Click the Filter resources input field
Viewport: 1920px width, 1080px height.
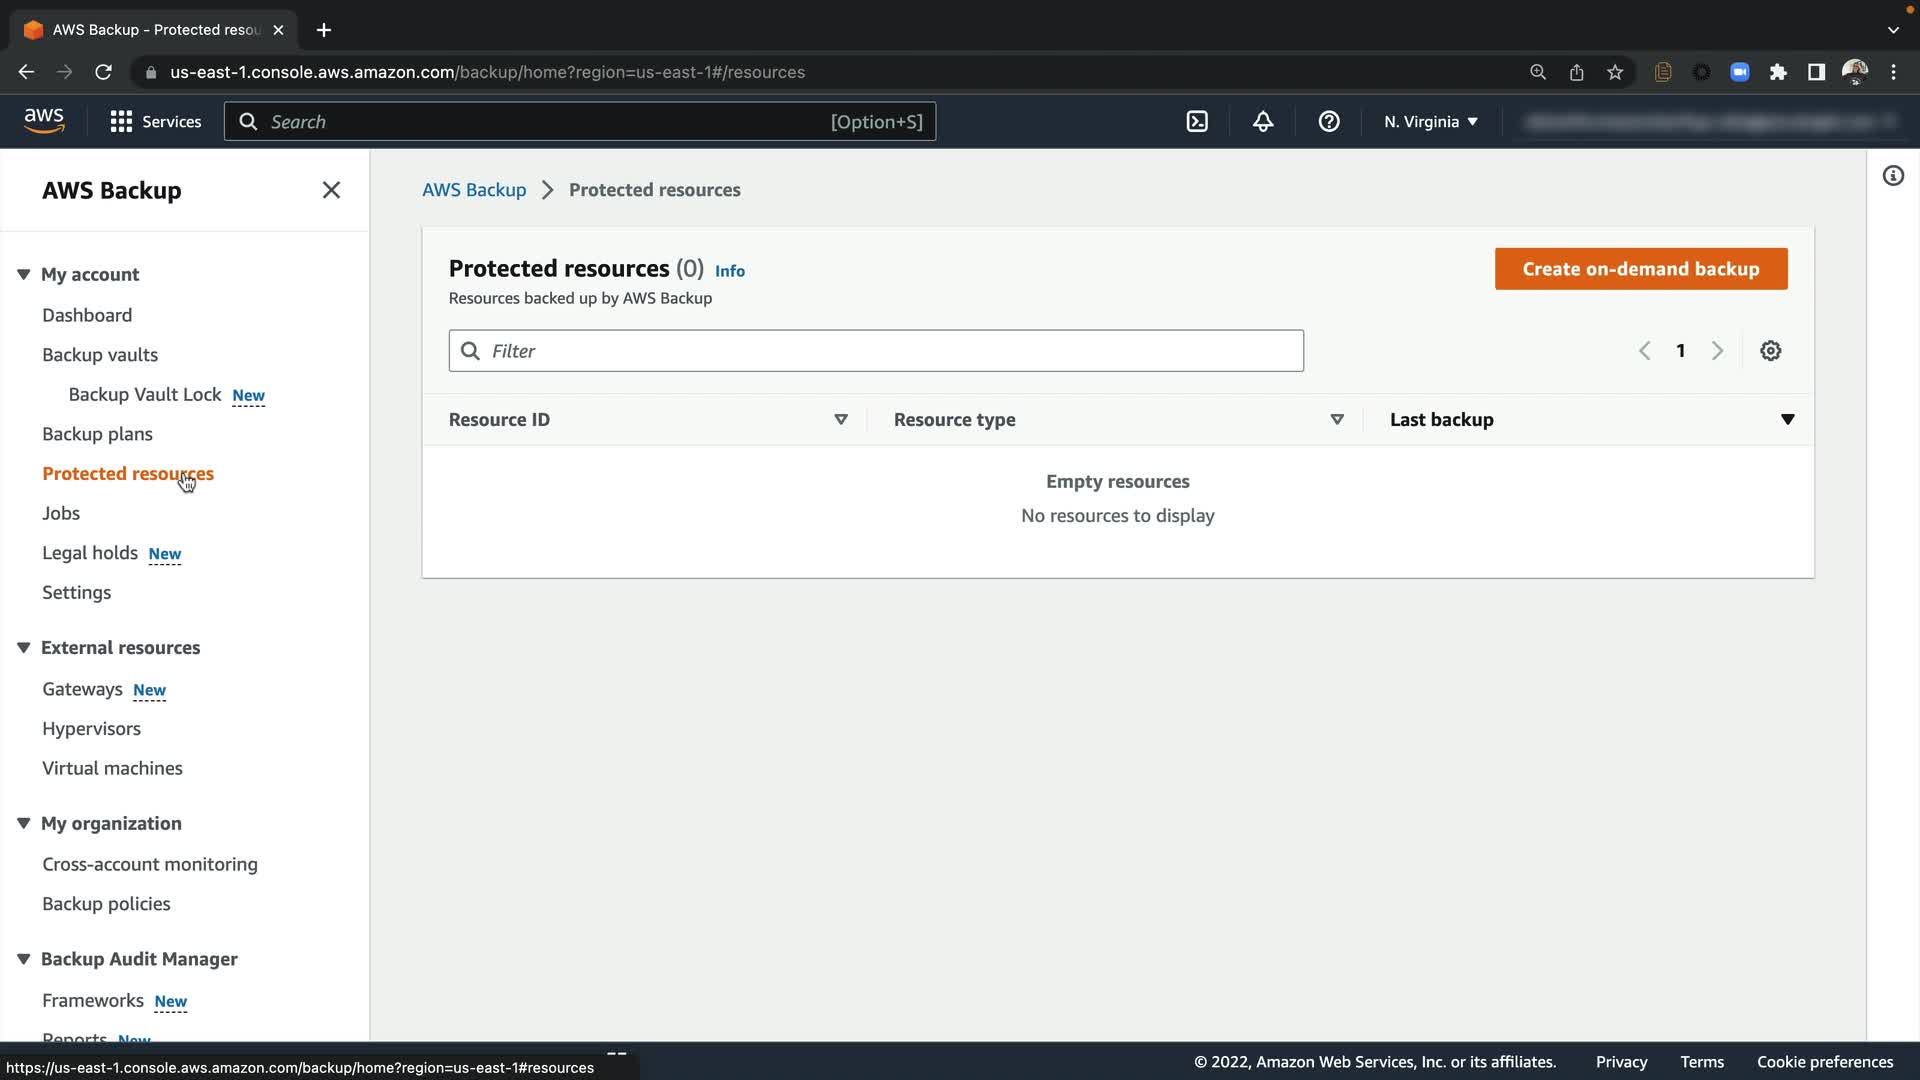pyautogui.click(x=876, y=351)
